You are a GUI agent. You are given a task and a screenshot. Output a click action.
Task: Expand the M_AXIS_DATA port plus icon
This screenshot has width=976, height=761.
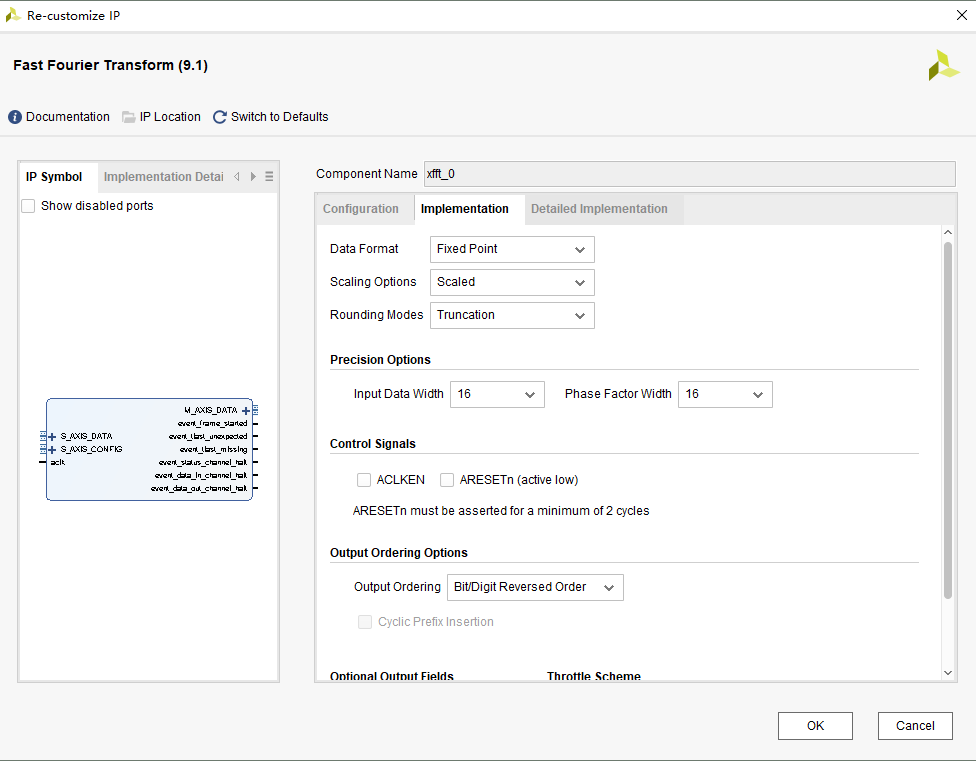(x=246, y=410)
